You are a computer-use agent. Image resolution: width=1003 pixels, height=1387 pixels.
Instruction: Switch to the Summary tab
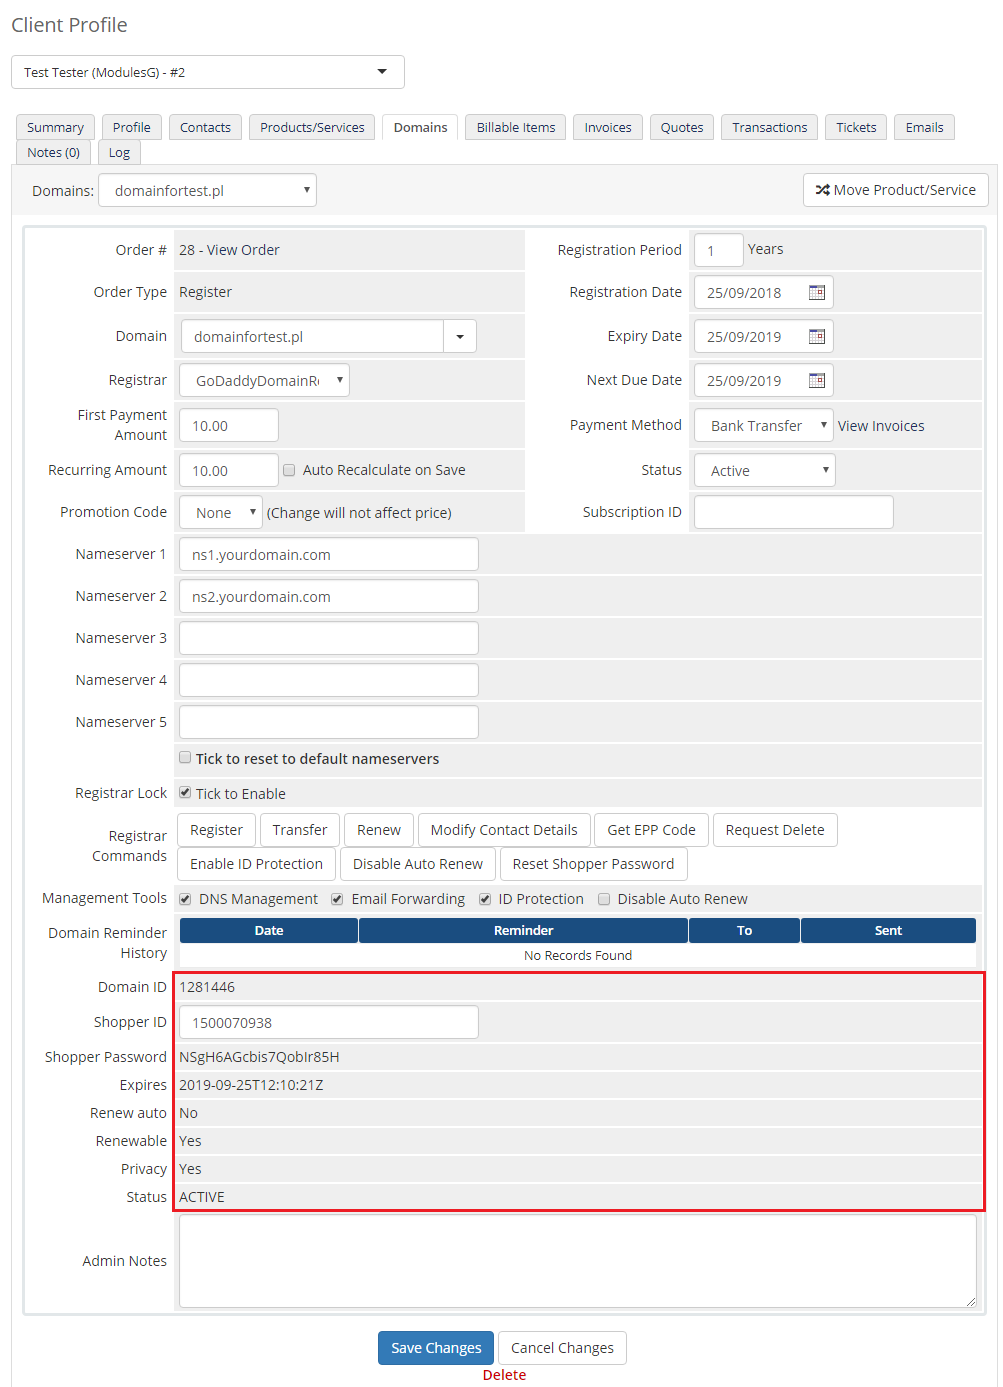[x=55, y=127]
